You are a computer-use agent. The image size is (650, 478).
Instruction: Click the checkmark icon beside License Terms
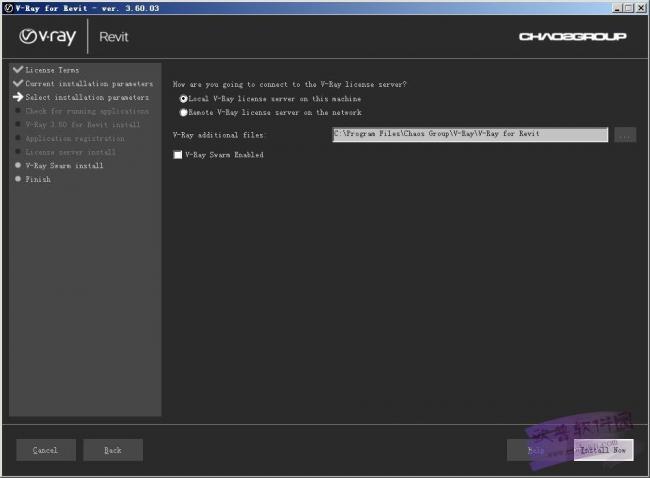click(x=17, y=70)
